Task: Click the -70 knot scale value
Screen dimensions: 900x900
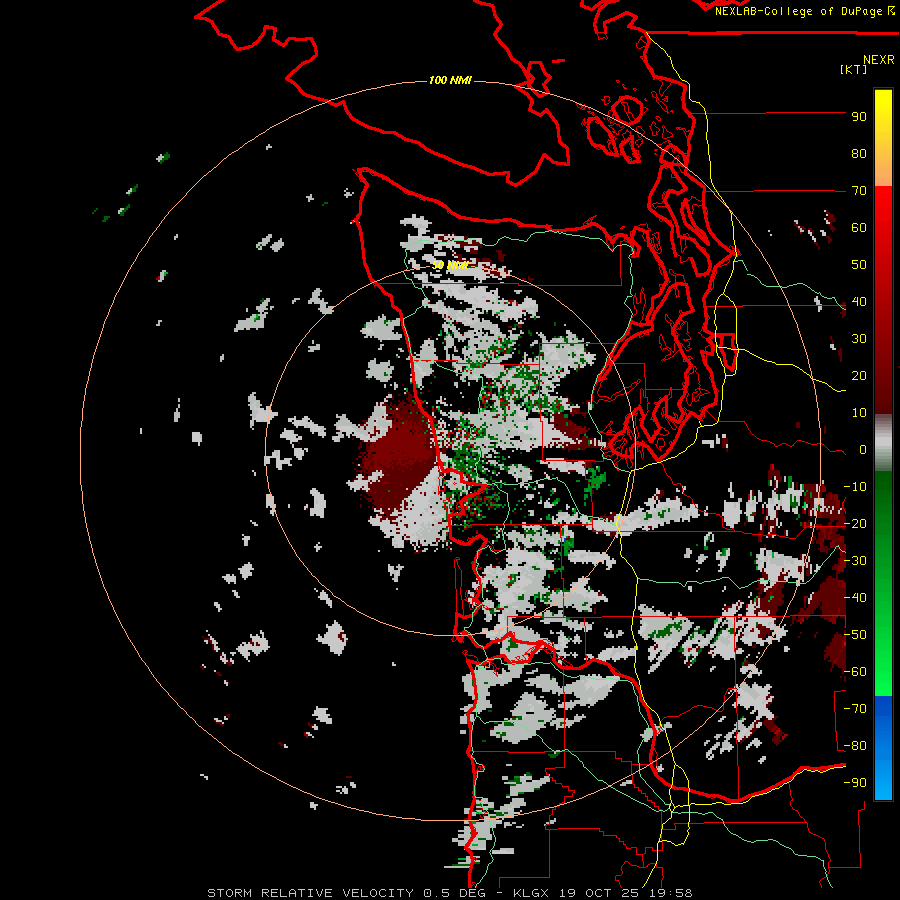Action: 855,709
